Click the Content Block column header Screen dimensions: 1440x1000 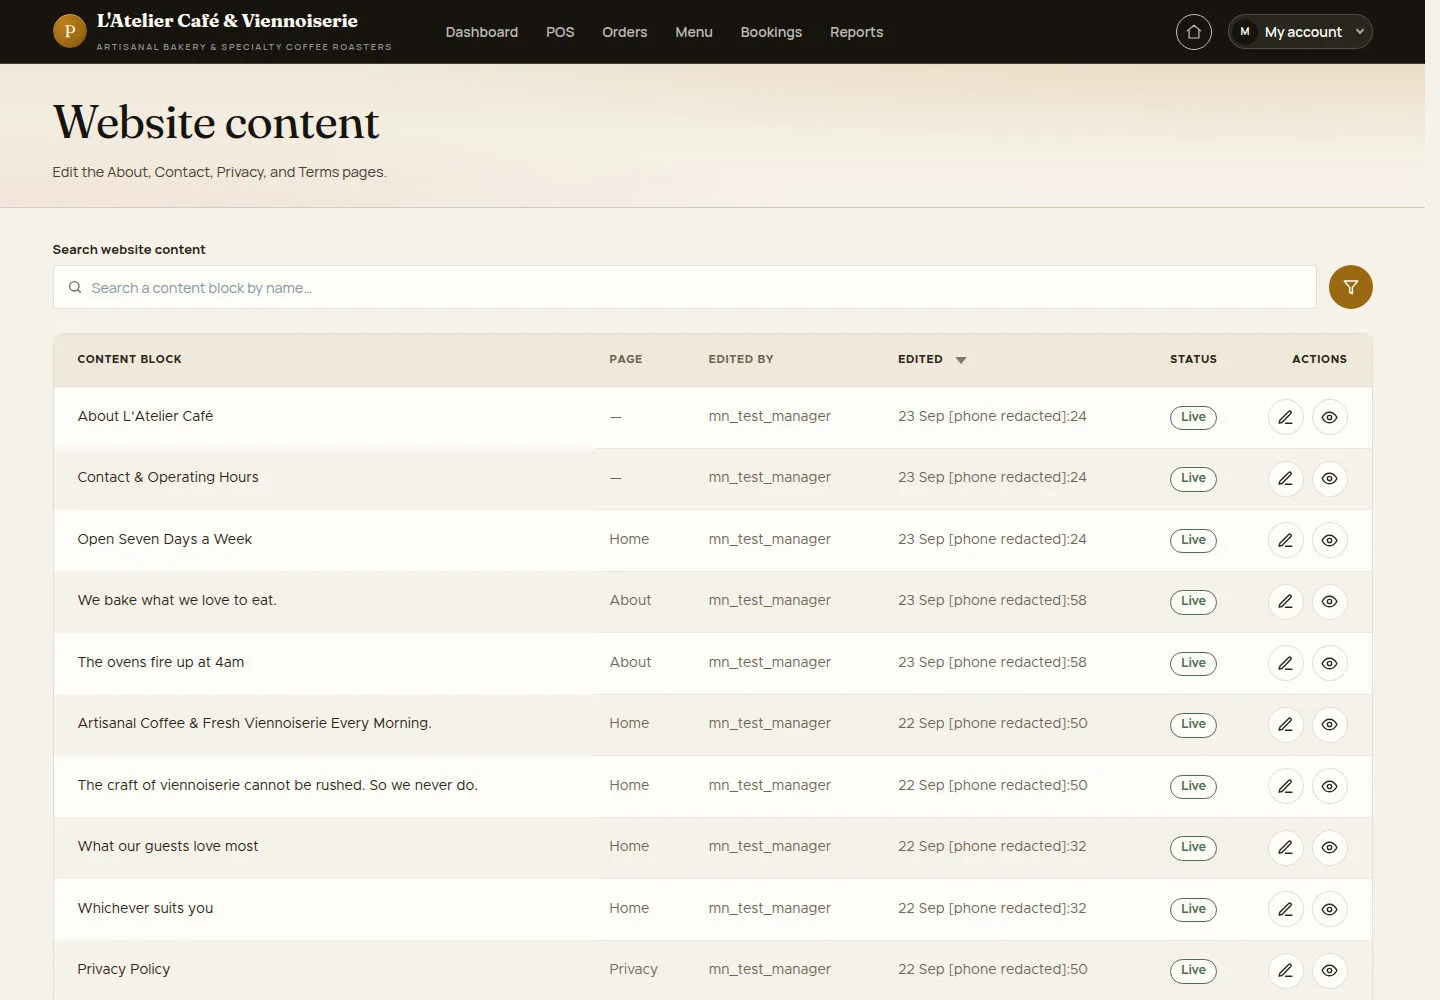click(130, 359)
